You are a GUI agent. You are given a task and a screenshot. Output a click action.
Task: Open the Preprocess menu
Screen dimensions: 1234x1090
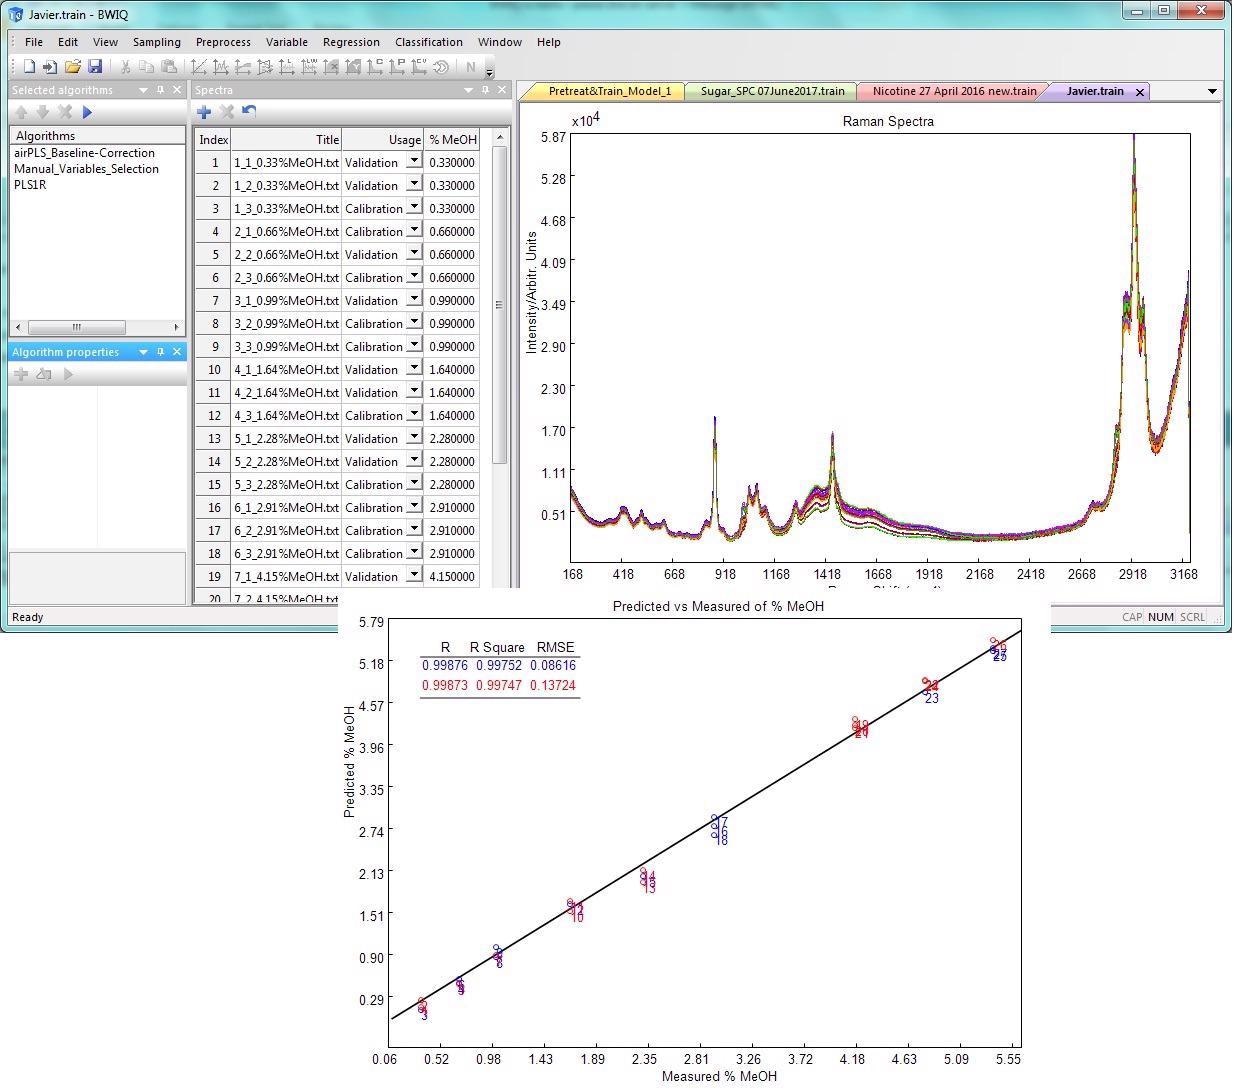click(x=223, y=42)
